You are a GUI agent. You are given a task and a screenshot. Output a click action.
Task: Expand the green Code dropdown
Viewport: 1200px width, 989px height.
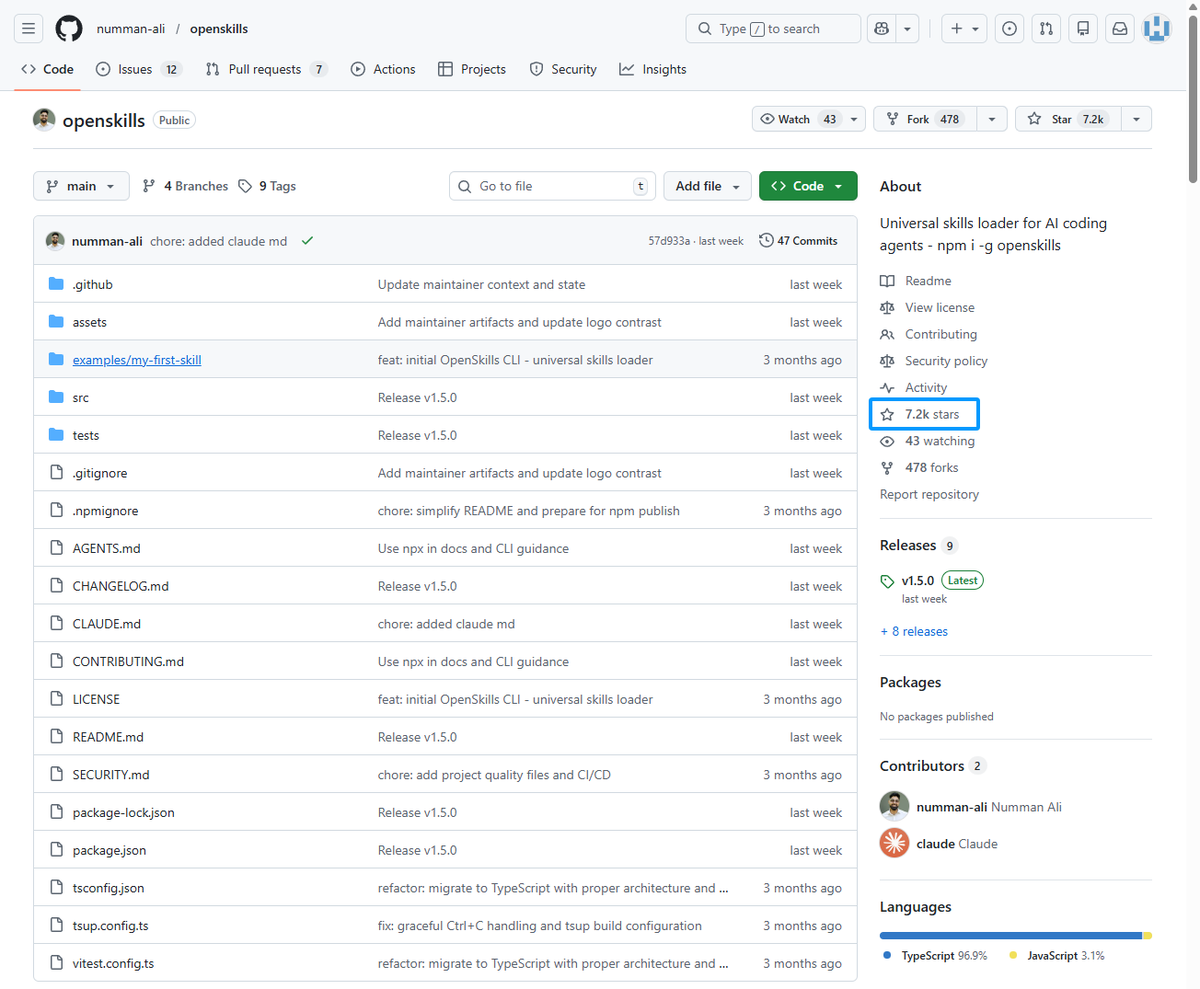(x=807, y=186)
